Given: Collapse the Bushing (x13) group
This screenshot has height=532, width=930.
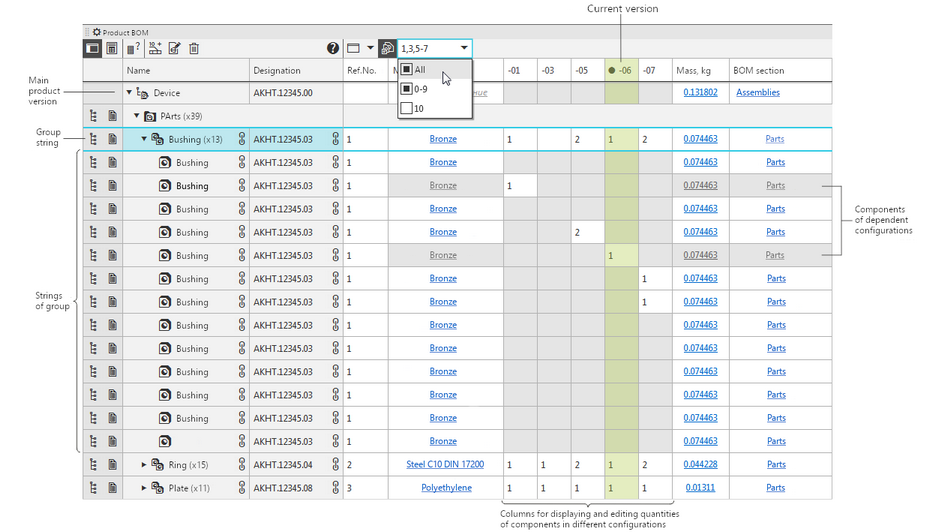Looking at the screenshot, I should 144,139.
